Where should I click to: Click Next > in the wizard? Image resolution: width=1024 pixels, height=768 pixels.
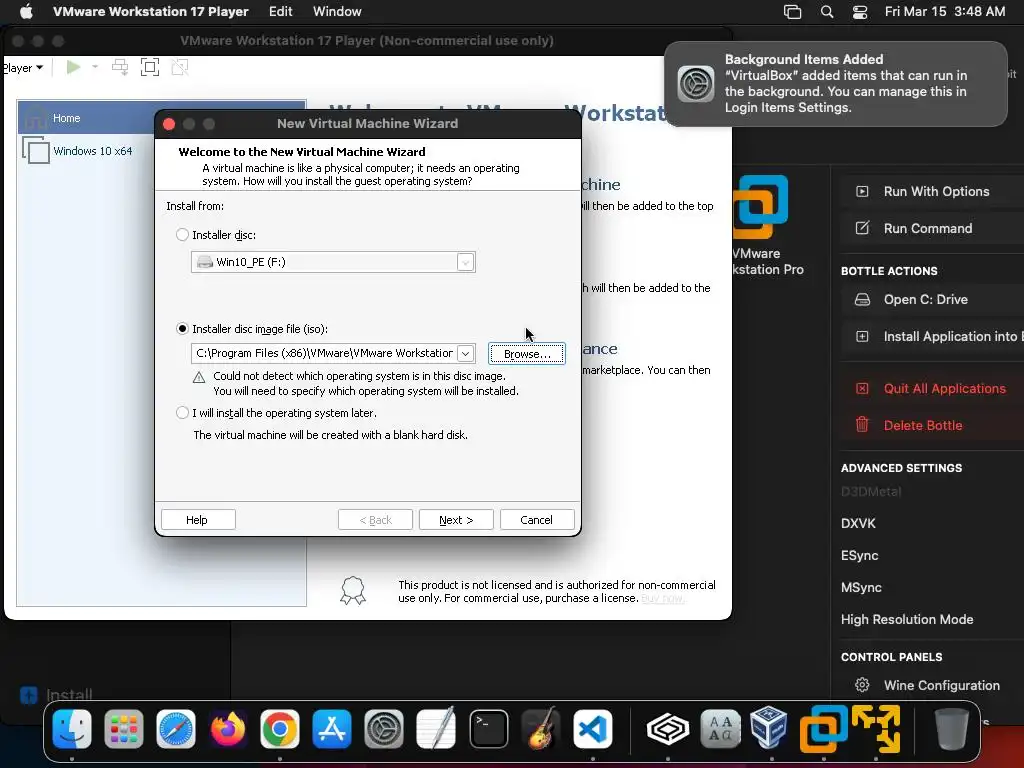456,520
